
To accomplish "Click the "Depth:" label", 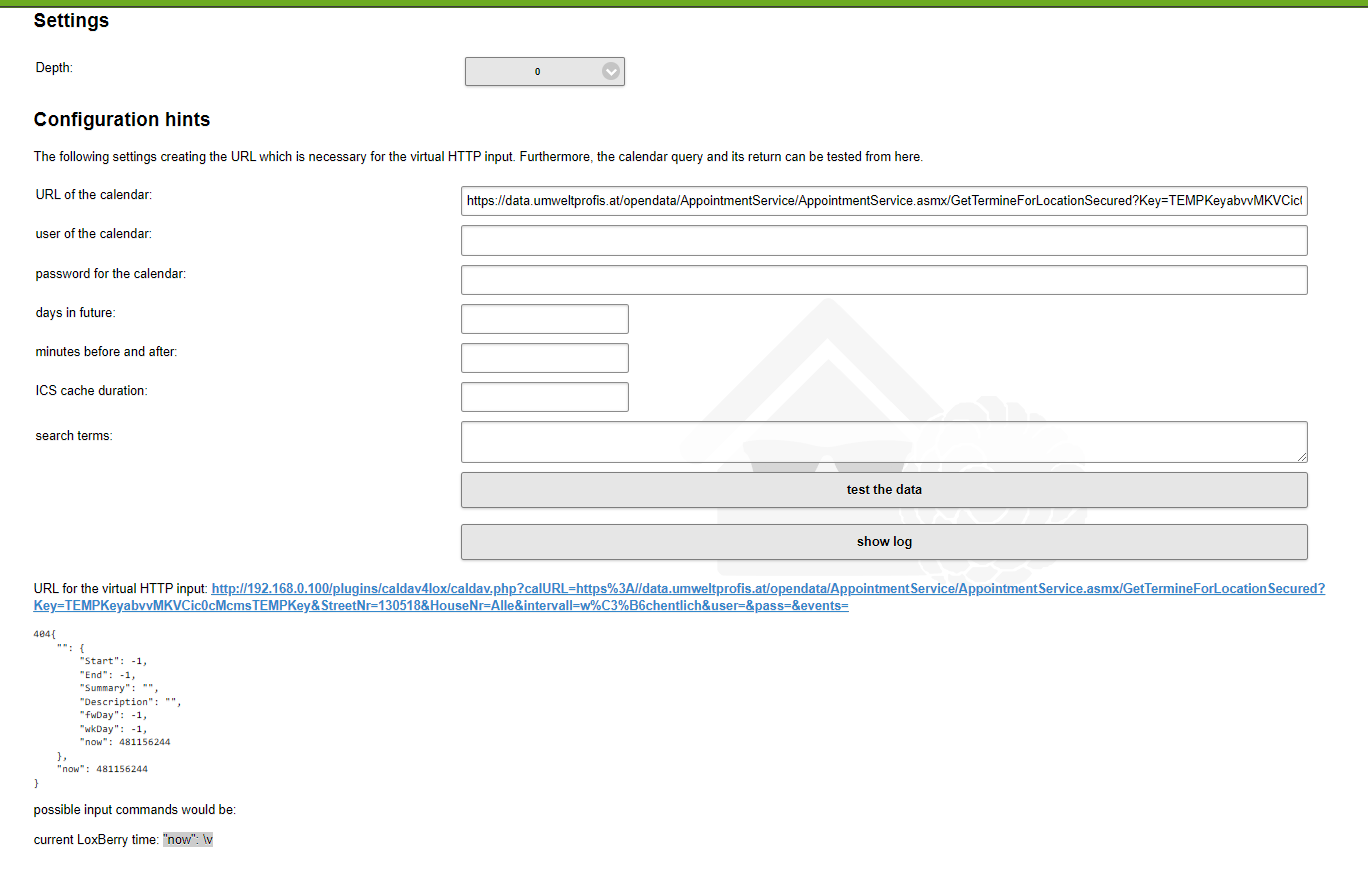I will tap(55, 68).
